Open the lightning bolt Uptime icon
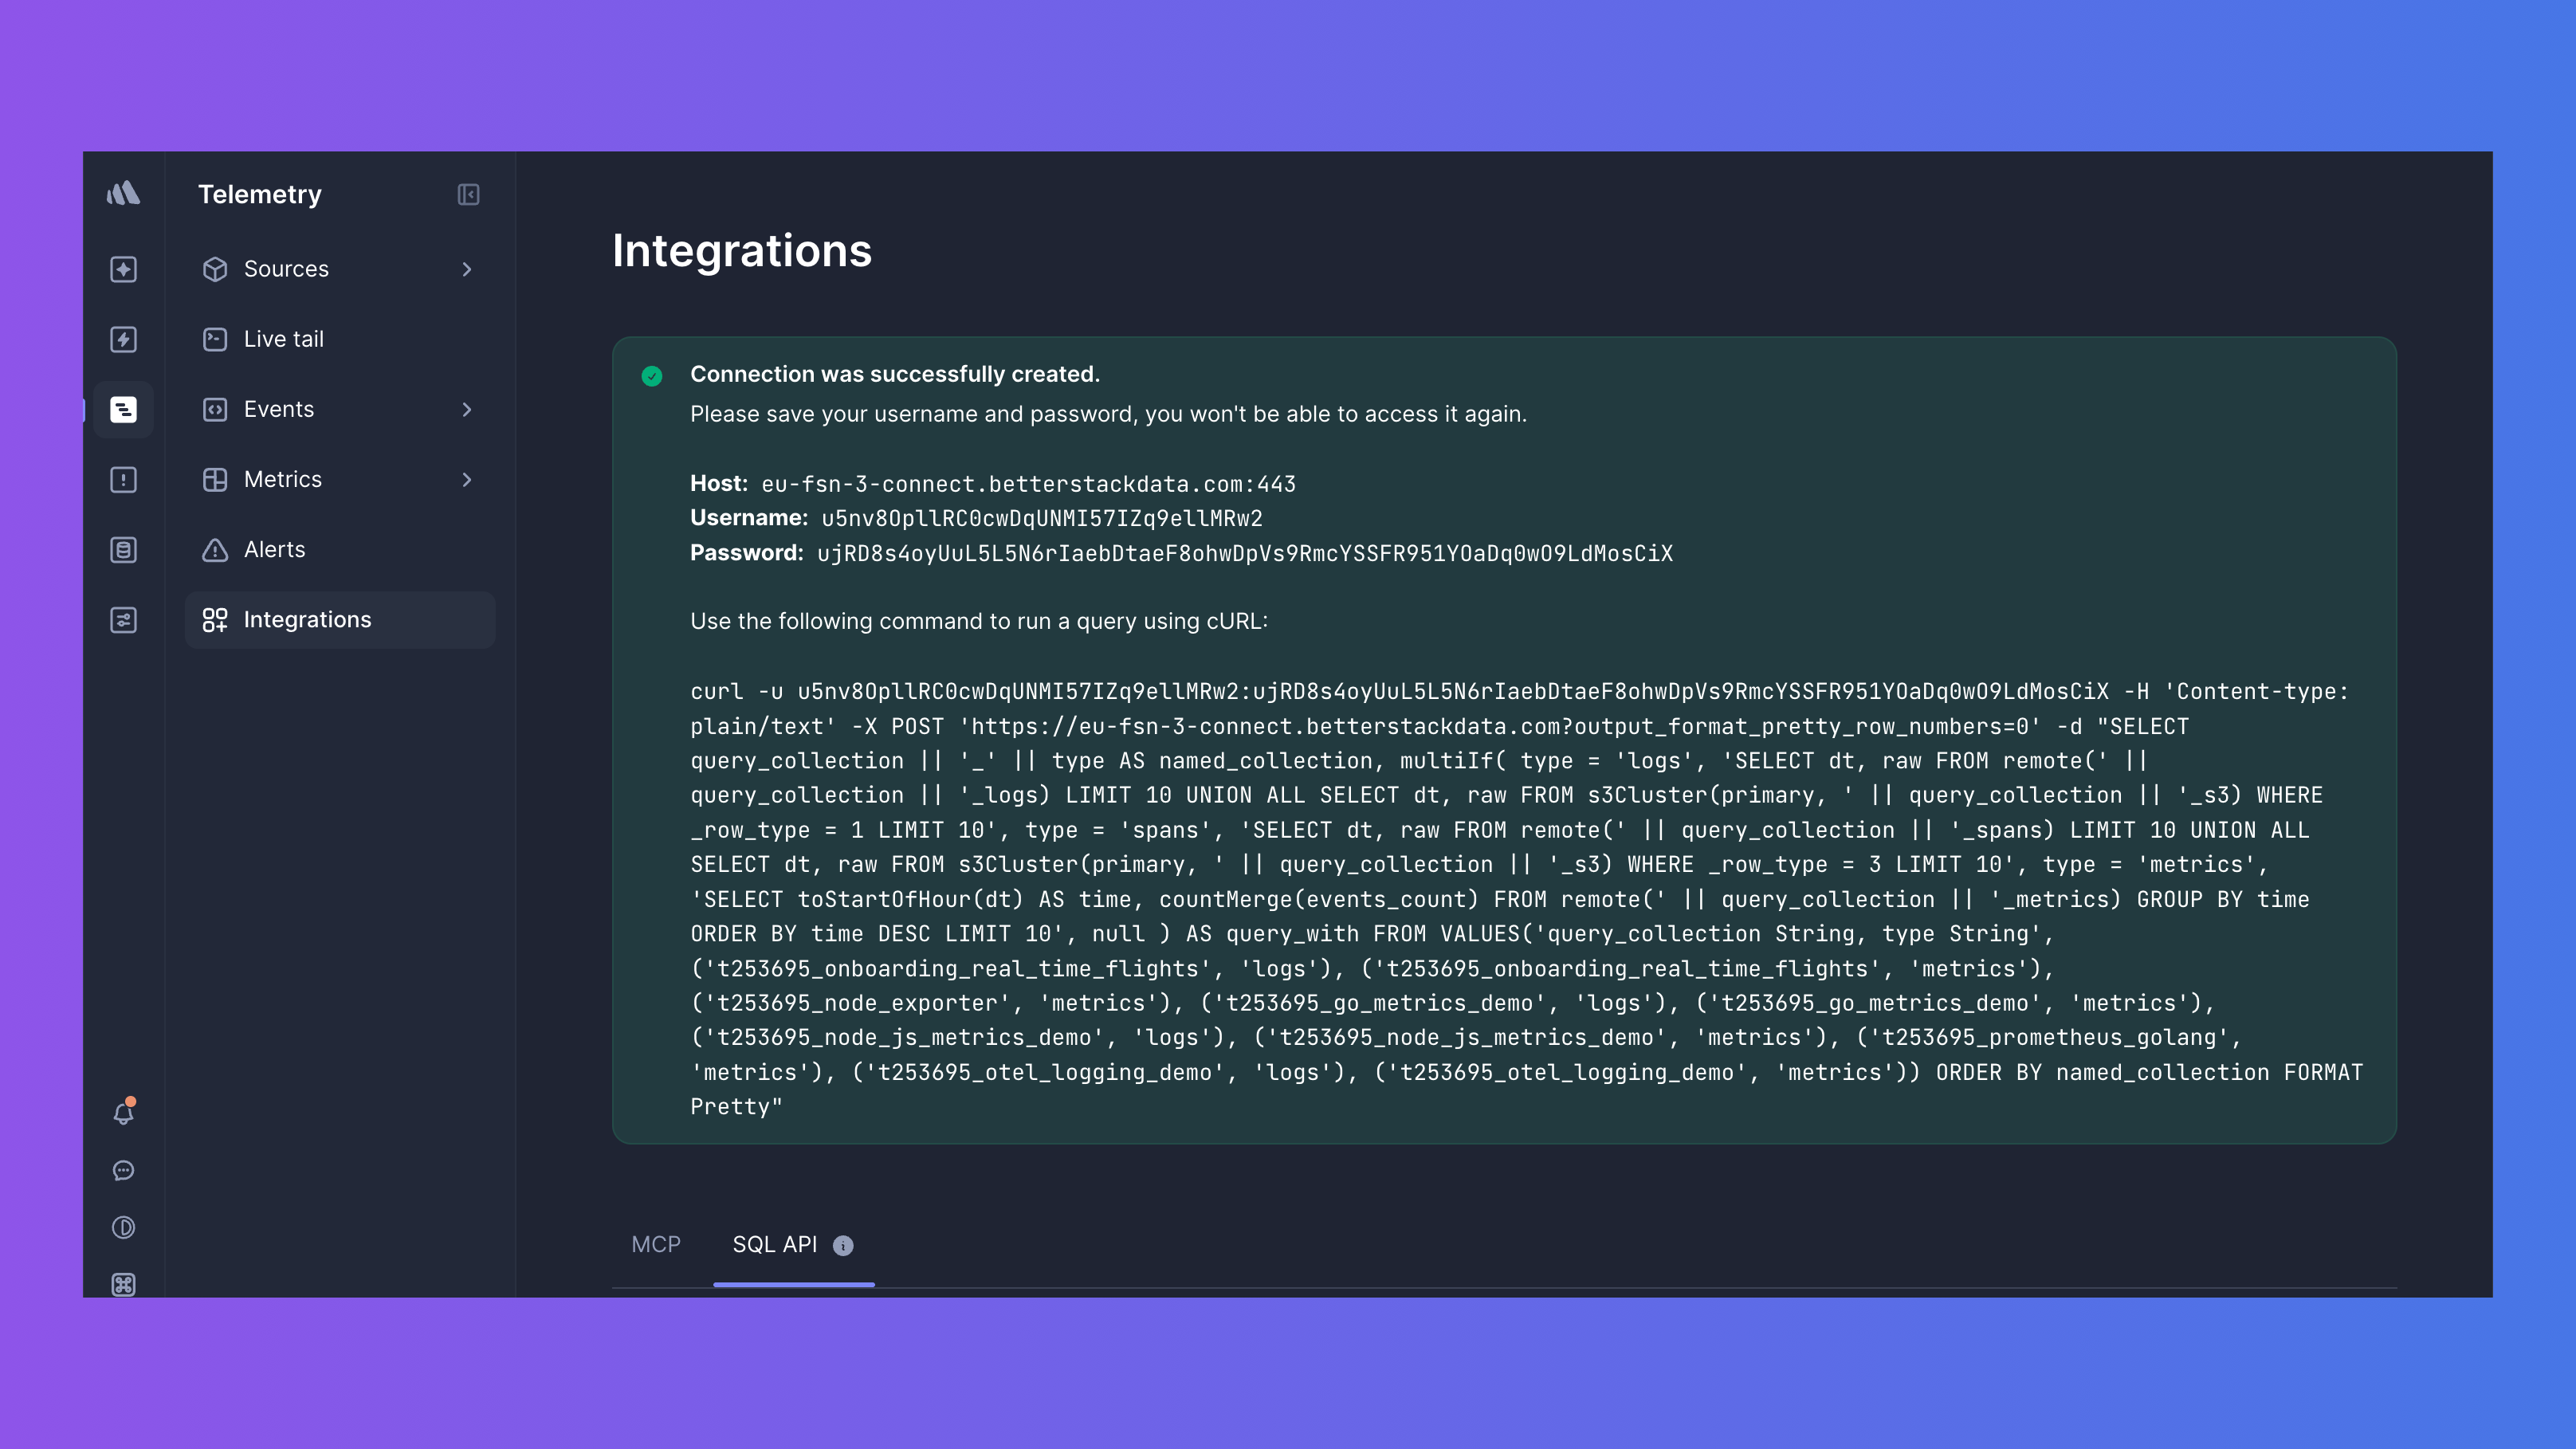Viewport: 2576px width, 1449px height. (123, 339)
